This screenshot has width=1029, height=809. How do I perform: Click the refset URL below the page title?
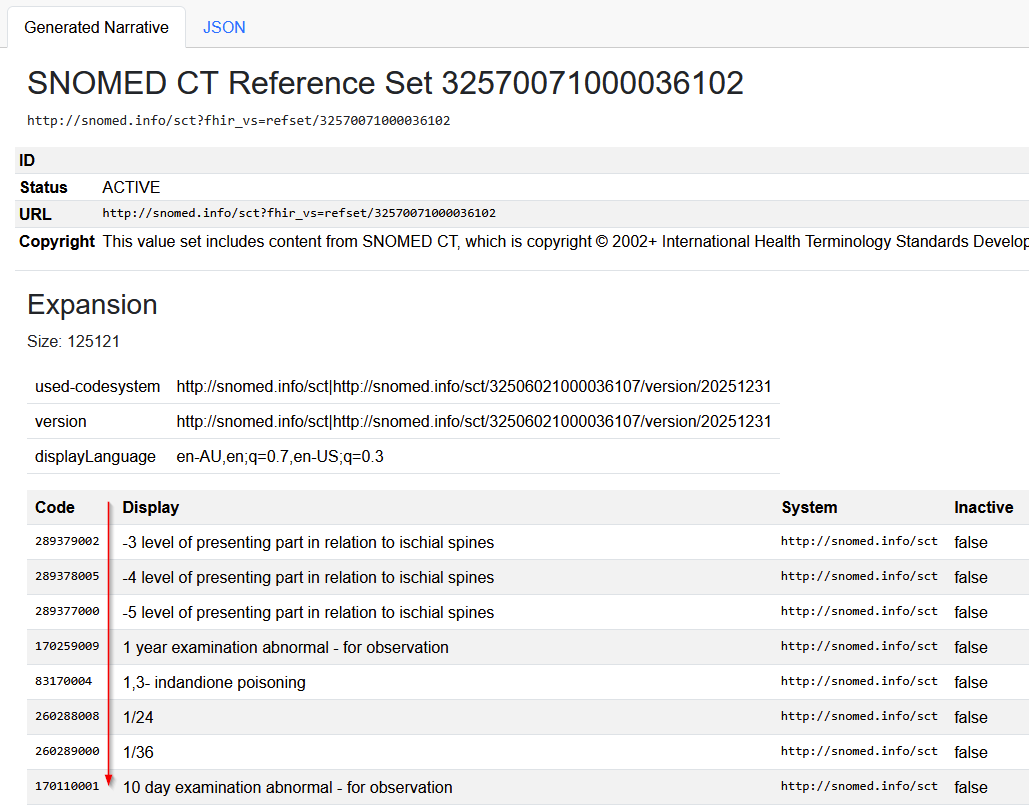click(x=238, y=121)
